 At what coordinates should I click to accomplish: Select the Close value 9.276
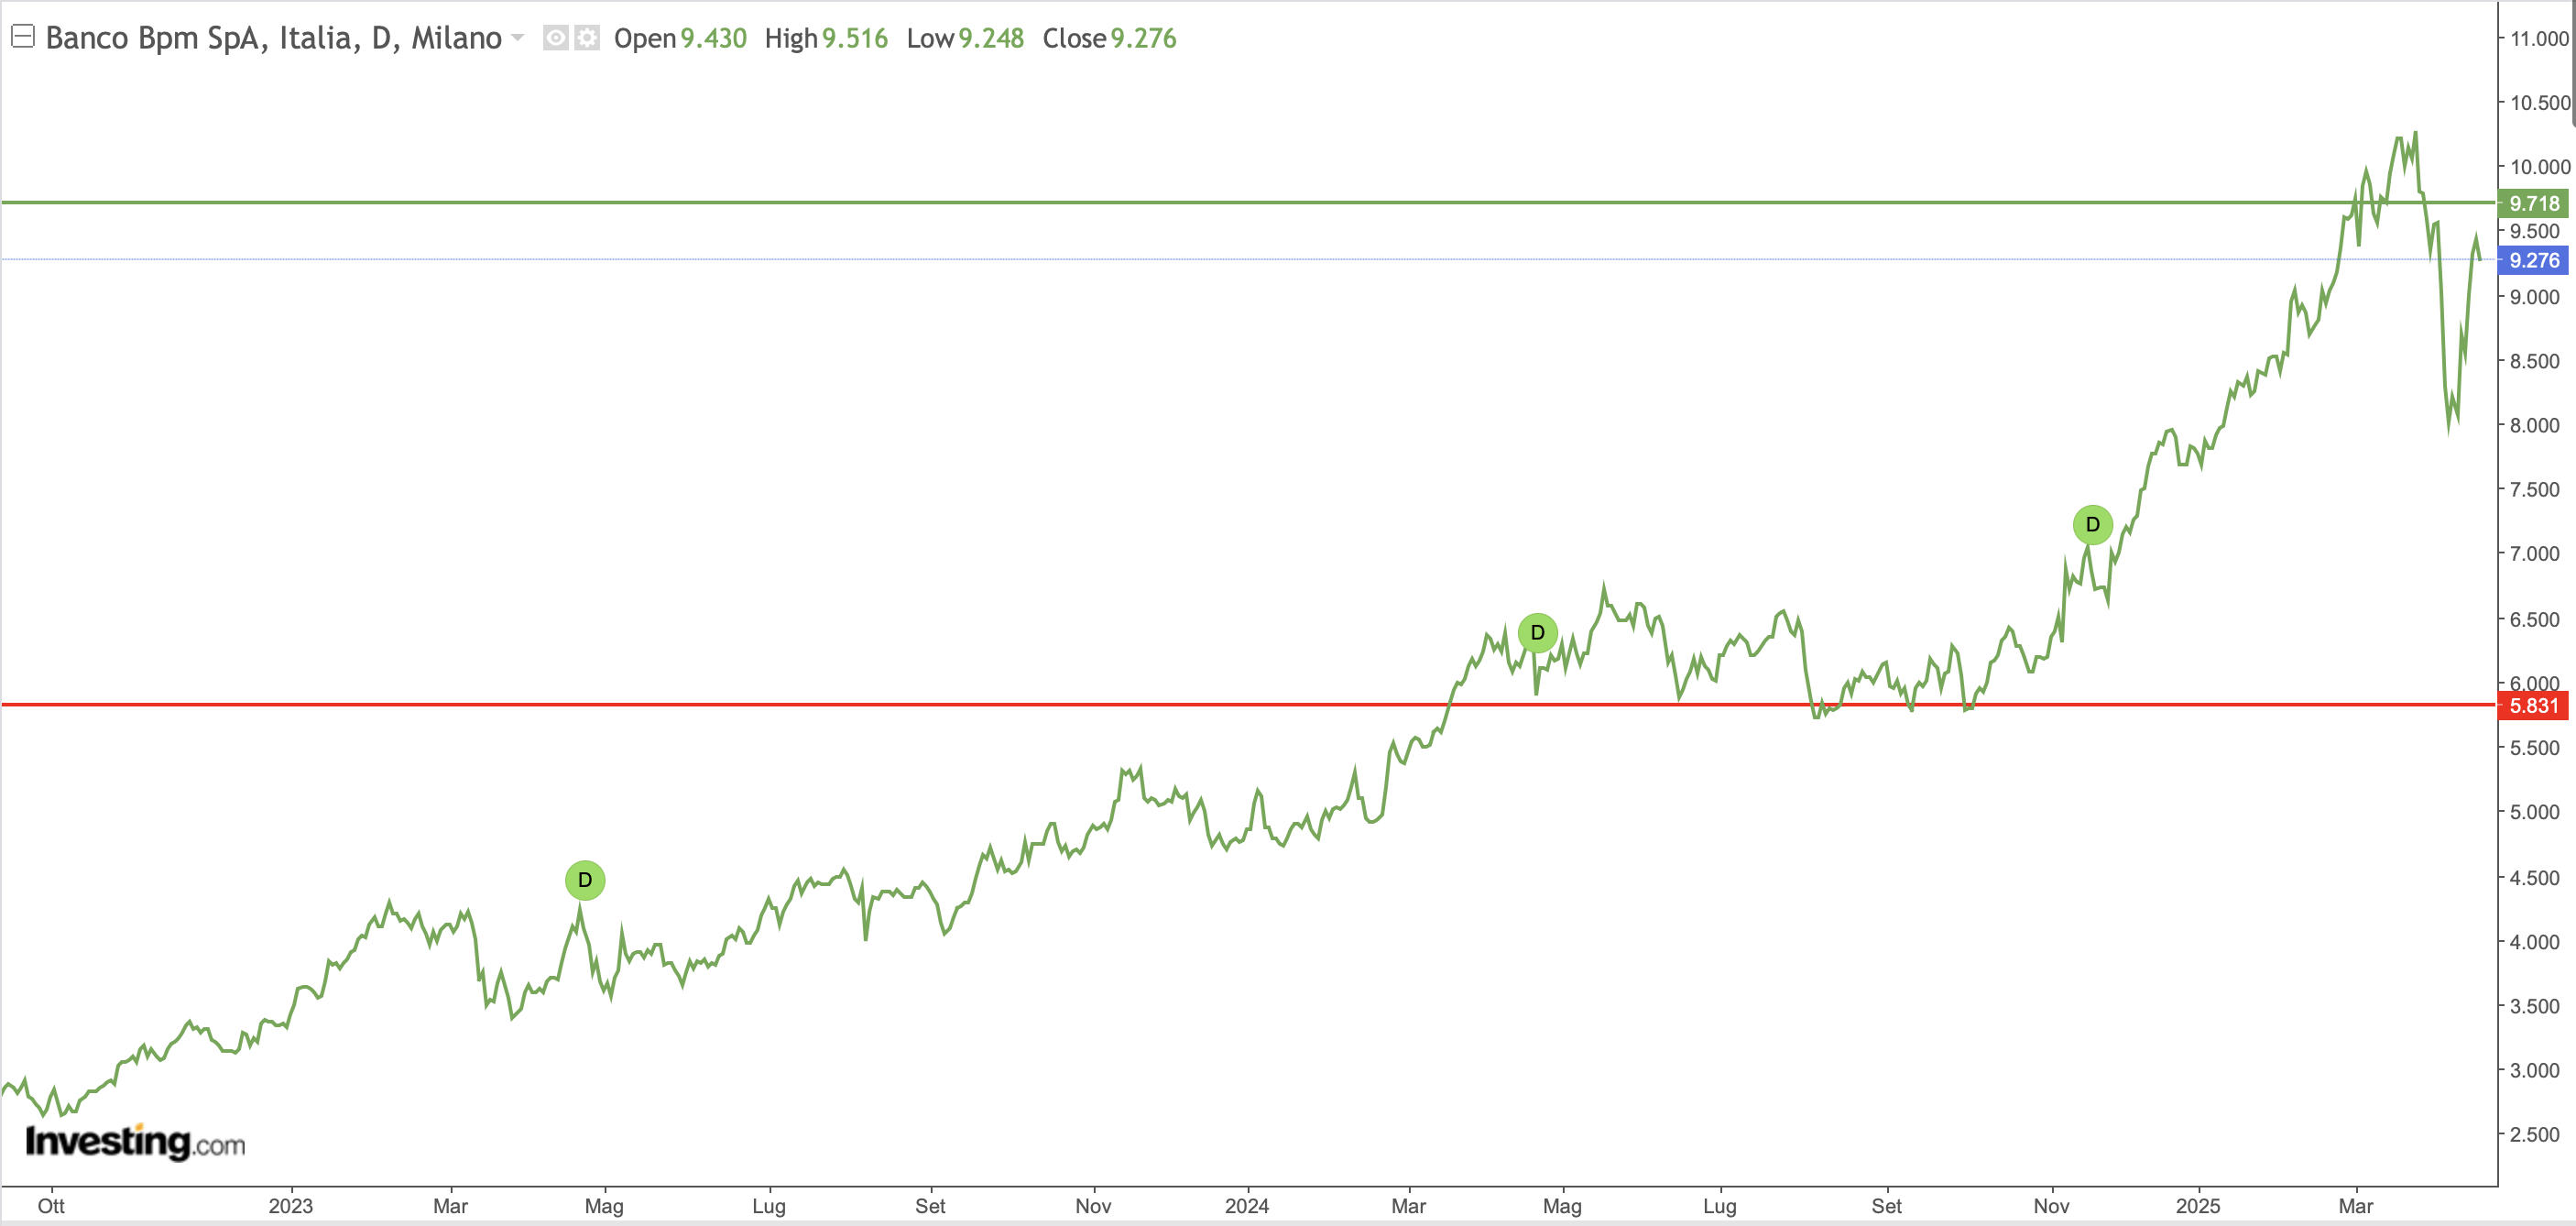click(x=1143, y=38)
